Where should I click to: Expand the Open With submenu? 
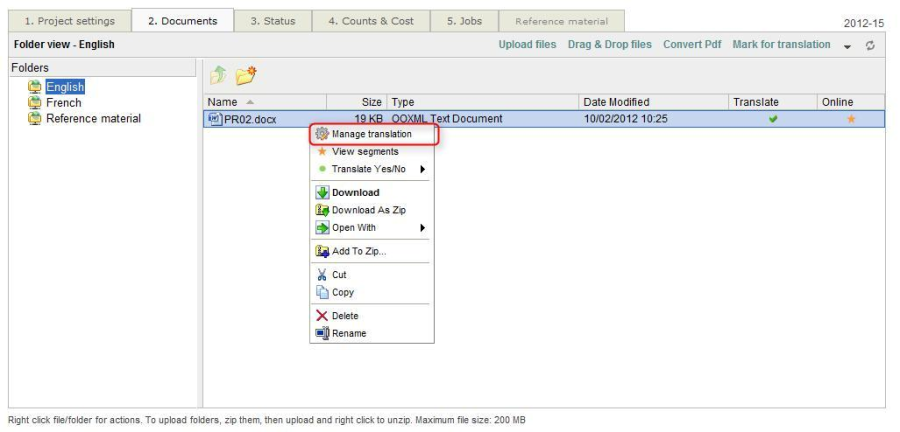tap(423, 228)
